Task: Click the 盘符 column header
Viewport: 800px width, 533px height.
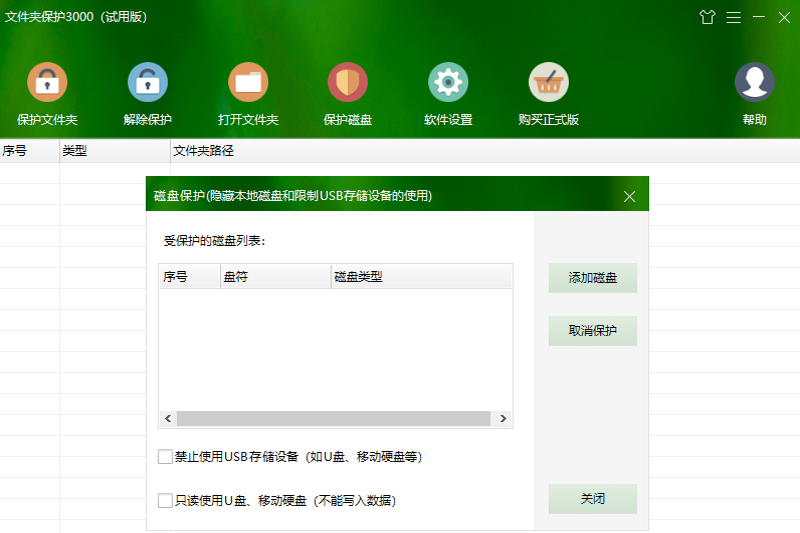Action: point(275,277)
